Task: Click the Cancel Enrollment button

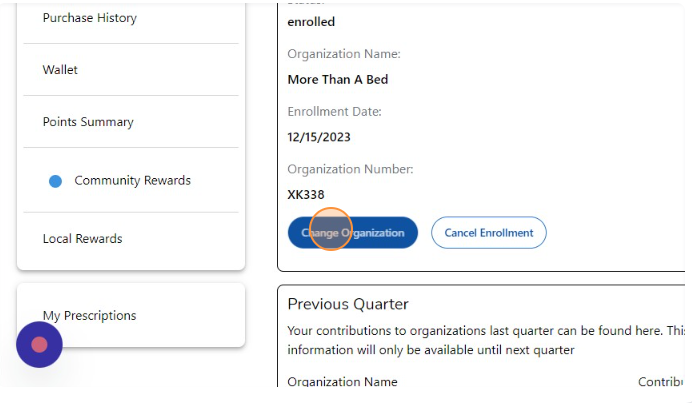Action: point(488,233)
